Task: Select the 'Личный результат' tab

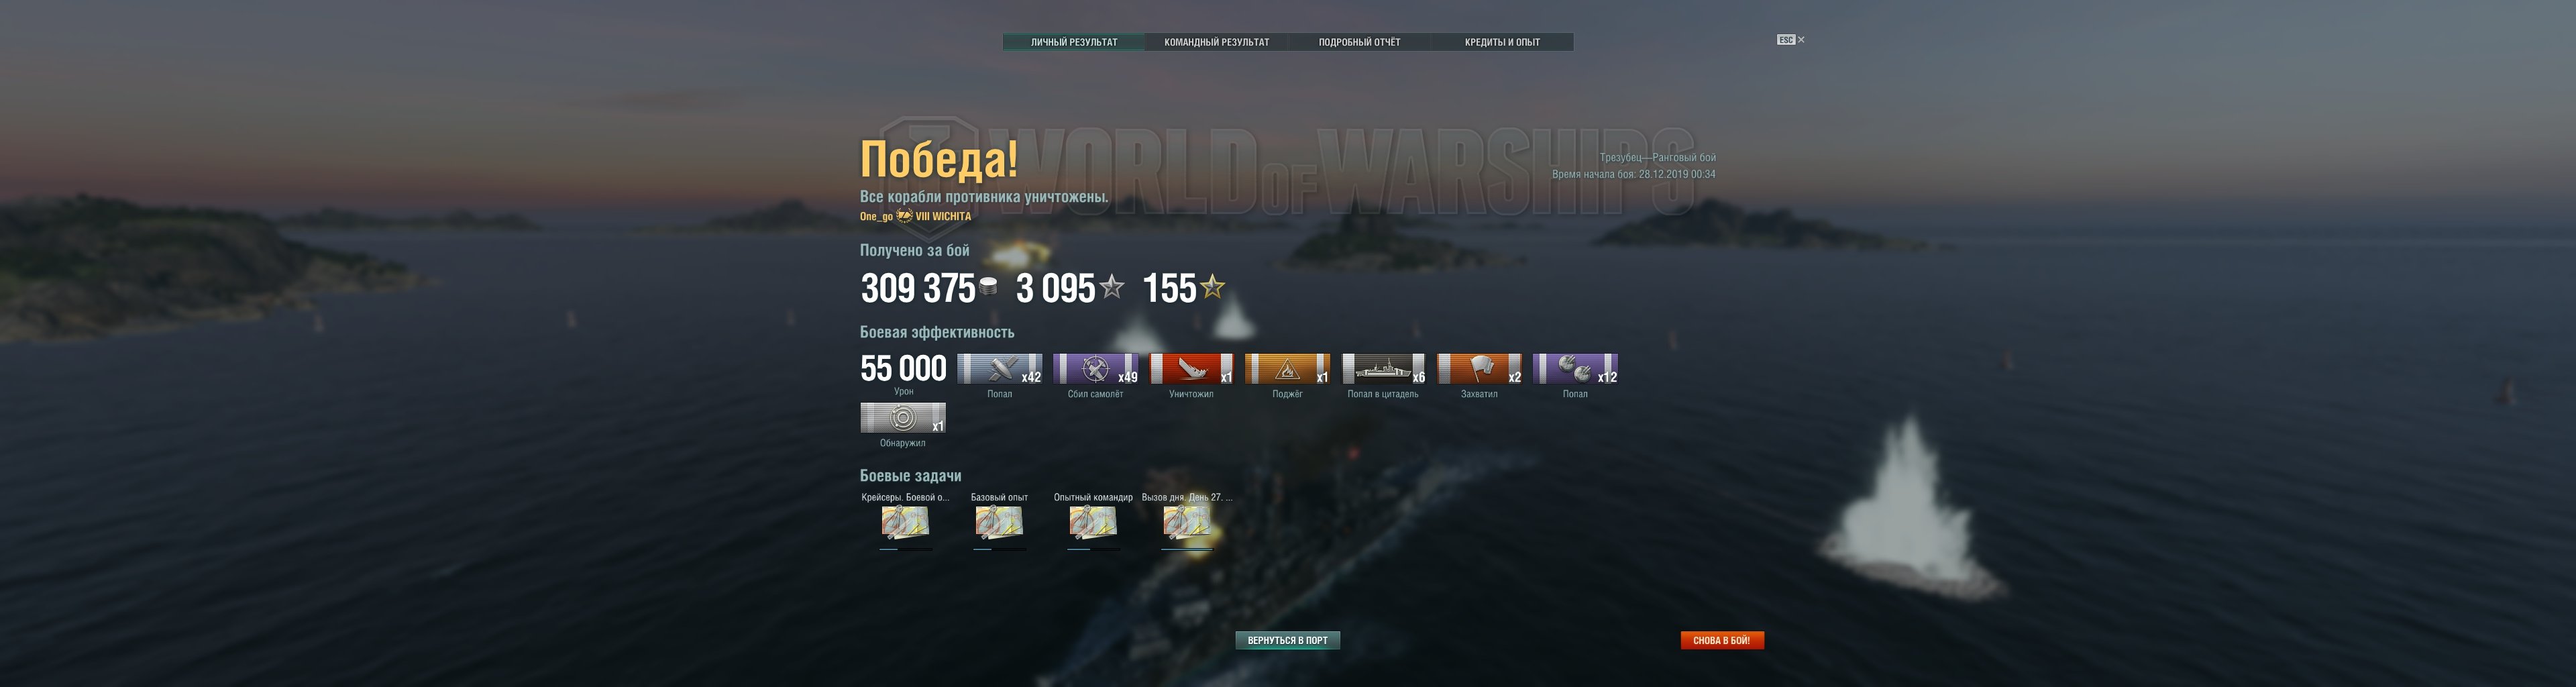Action: coord(1074,42)
